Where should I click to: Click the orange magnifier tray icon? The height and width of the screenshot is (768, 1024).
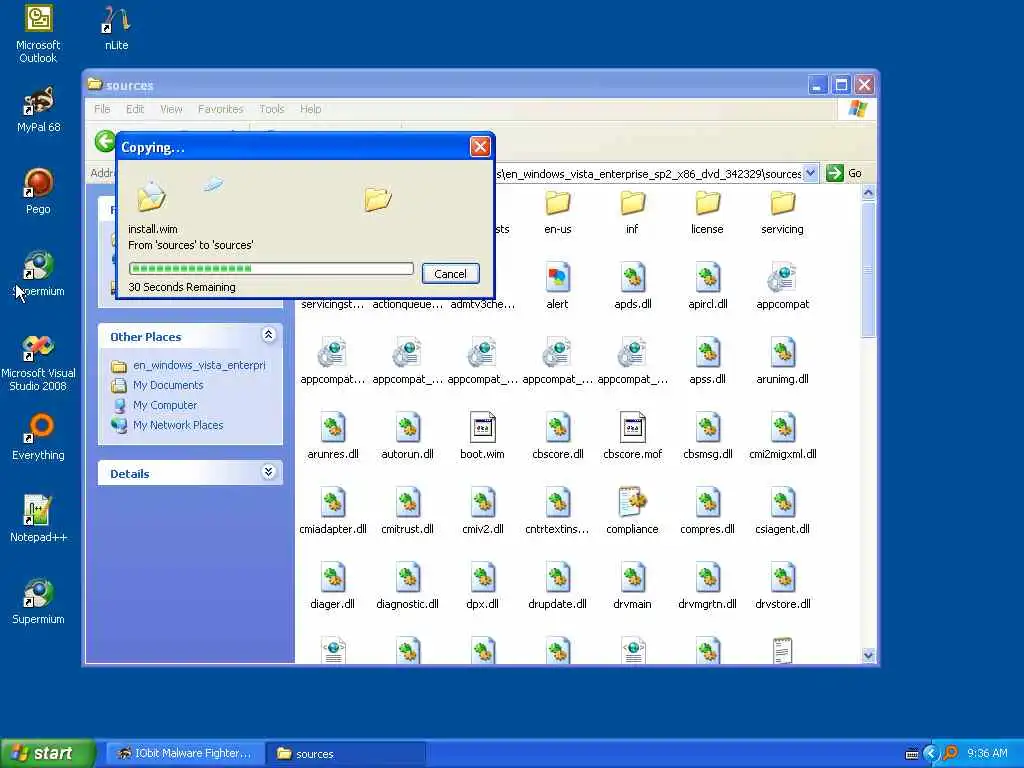951,754
